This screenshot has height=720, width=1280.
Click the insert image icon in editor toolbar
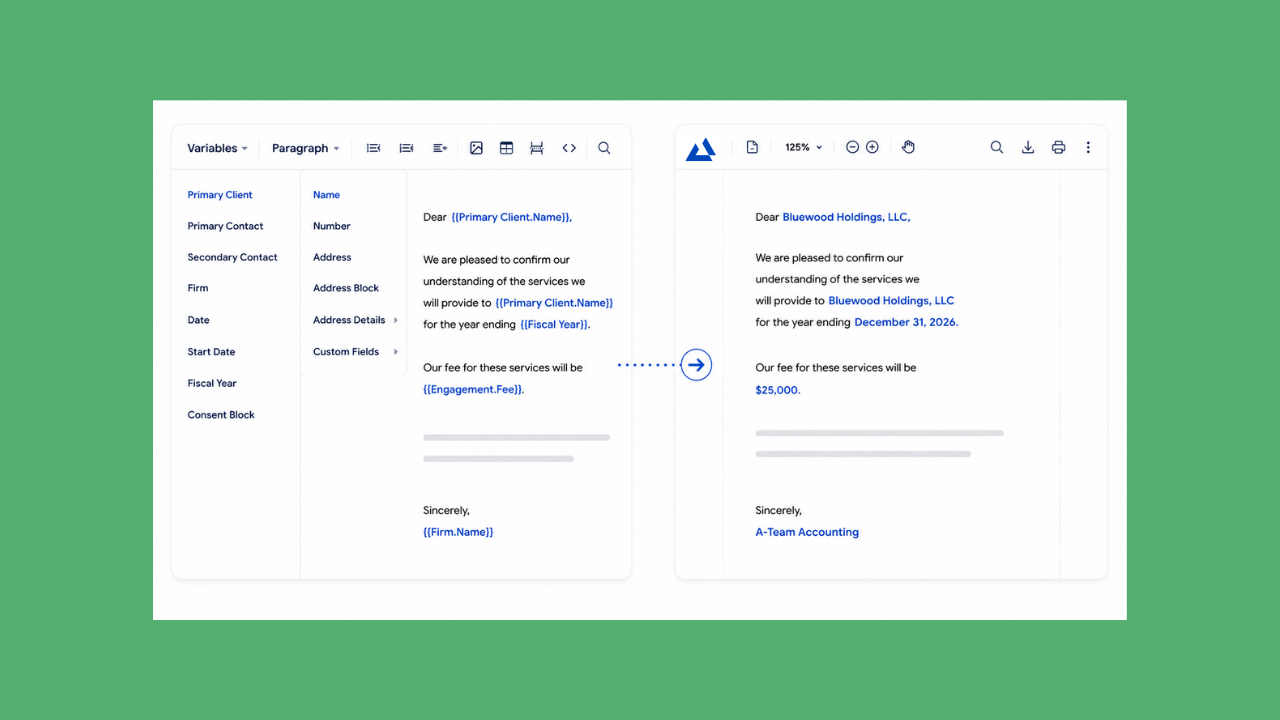point(476,148)
